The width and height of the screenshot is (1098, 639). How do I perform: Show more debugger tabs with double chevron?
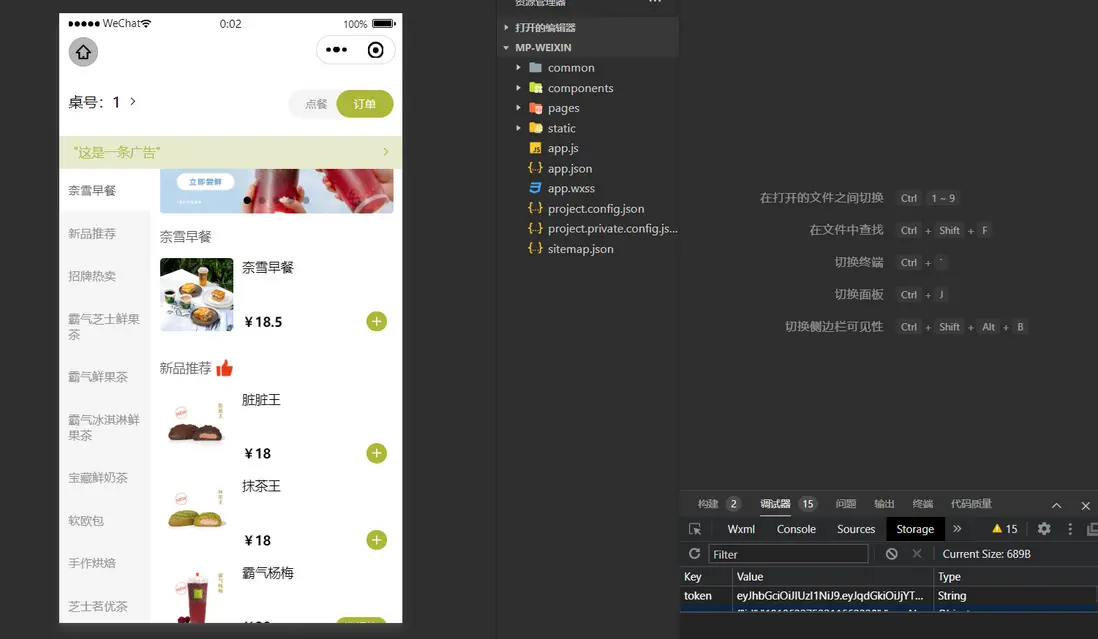957,528
